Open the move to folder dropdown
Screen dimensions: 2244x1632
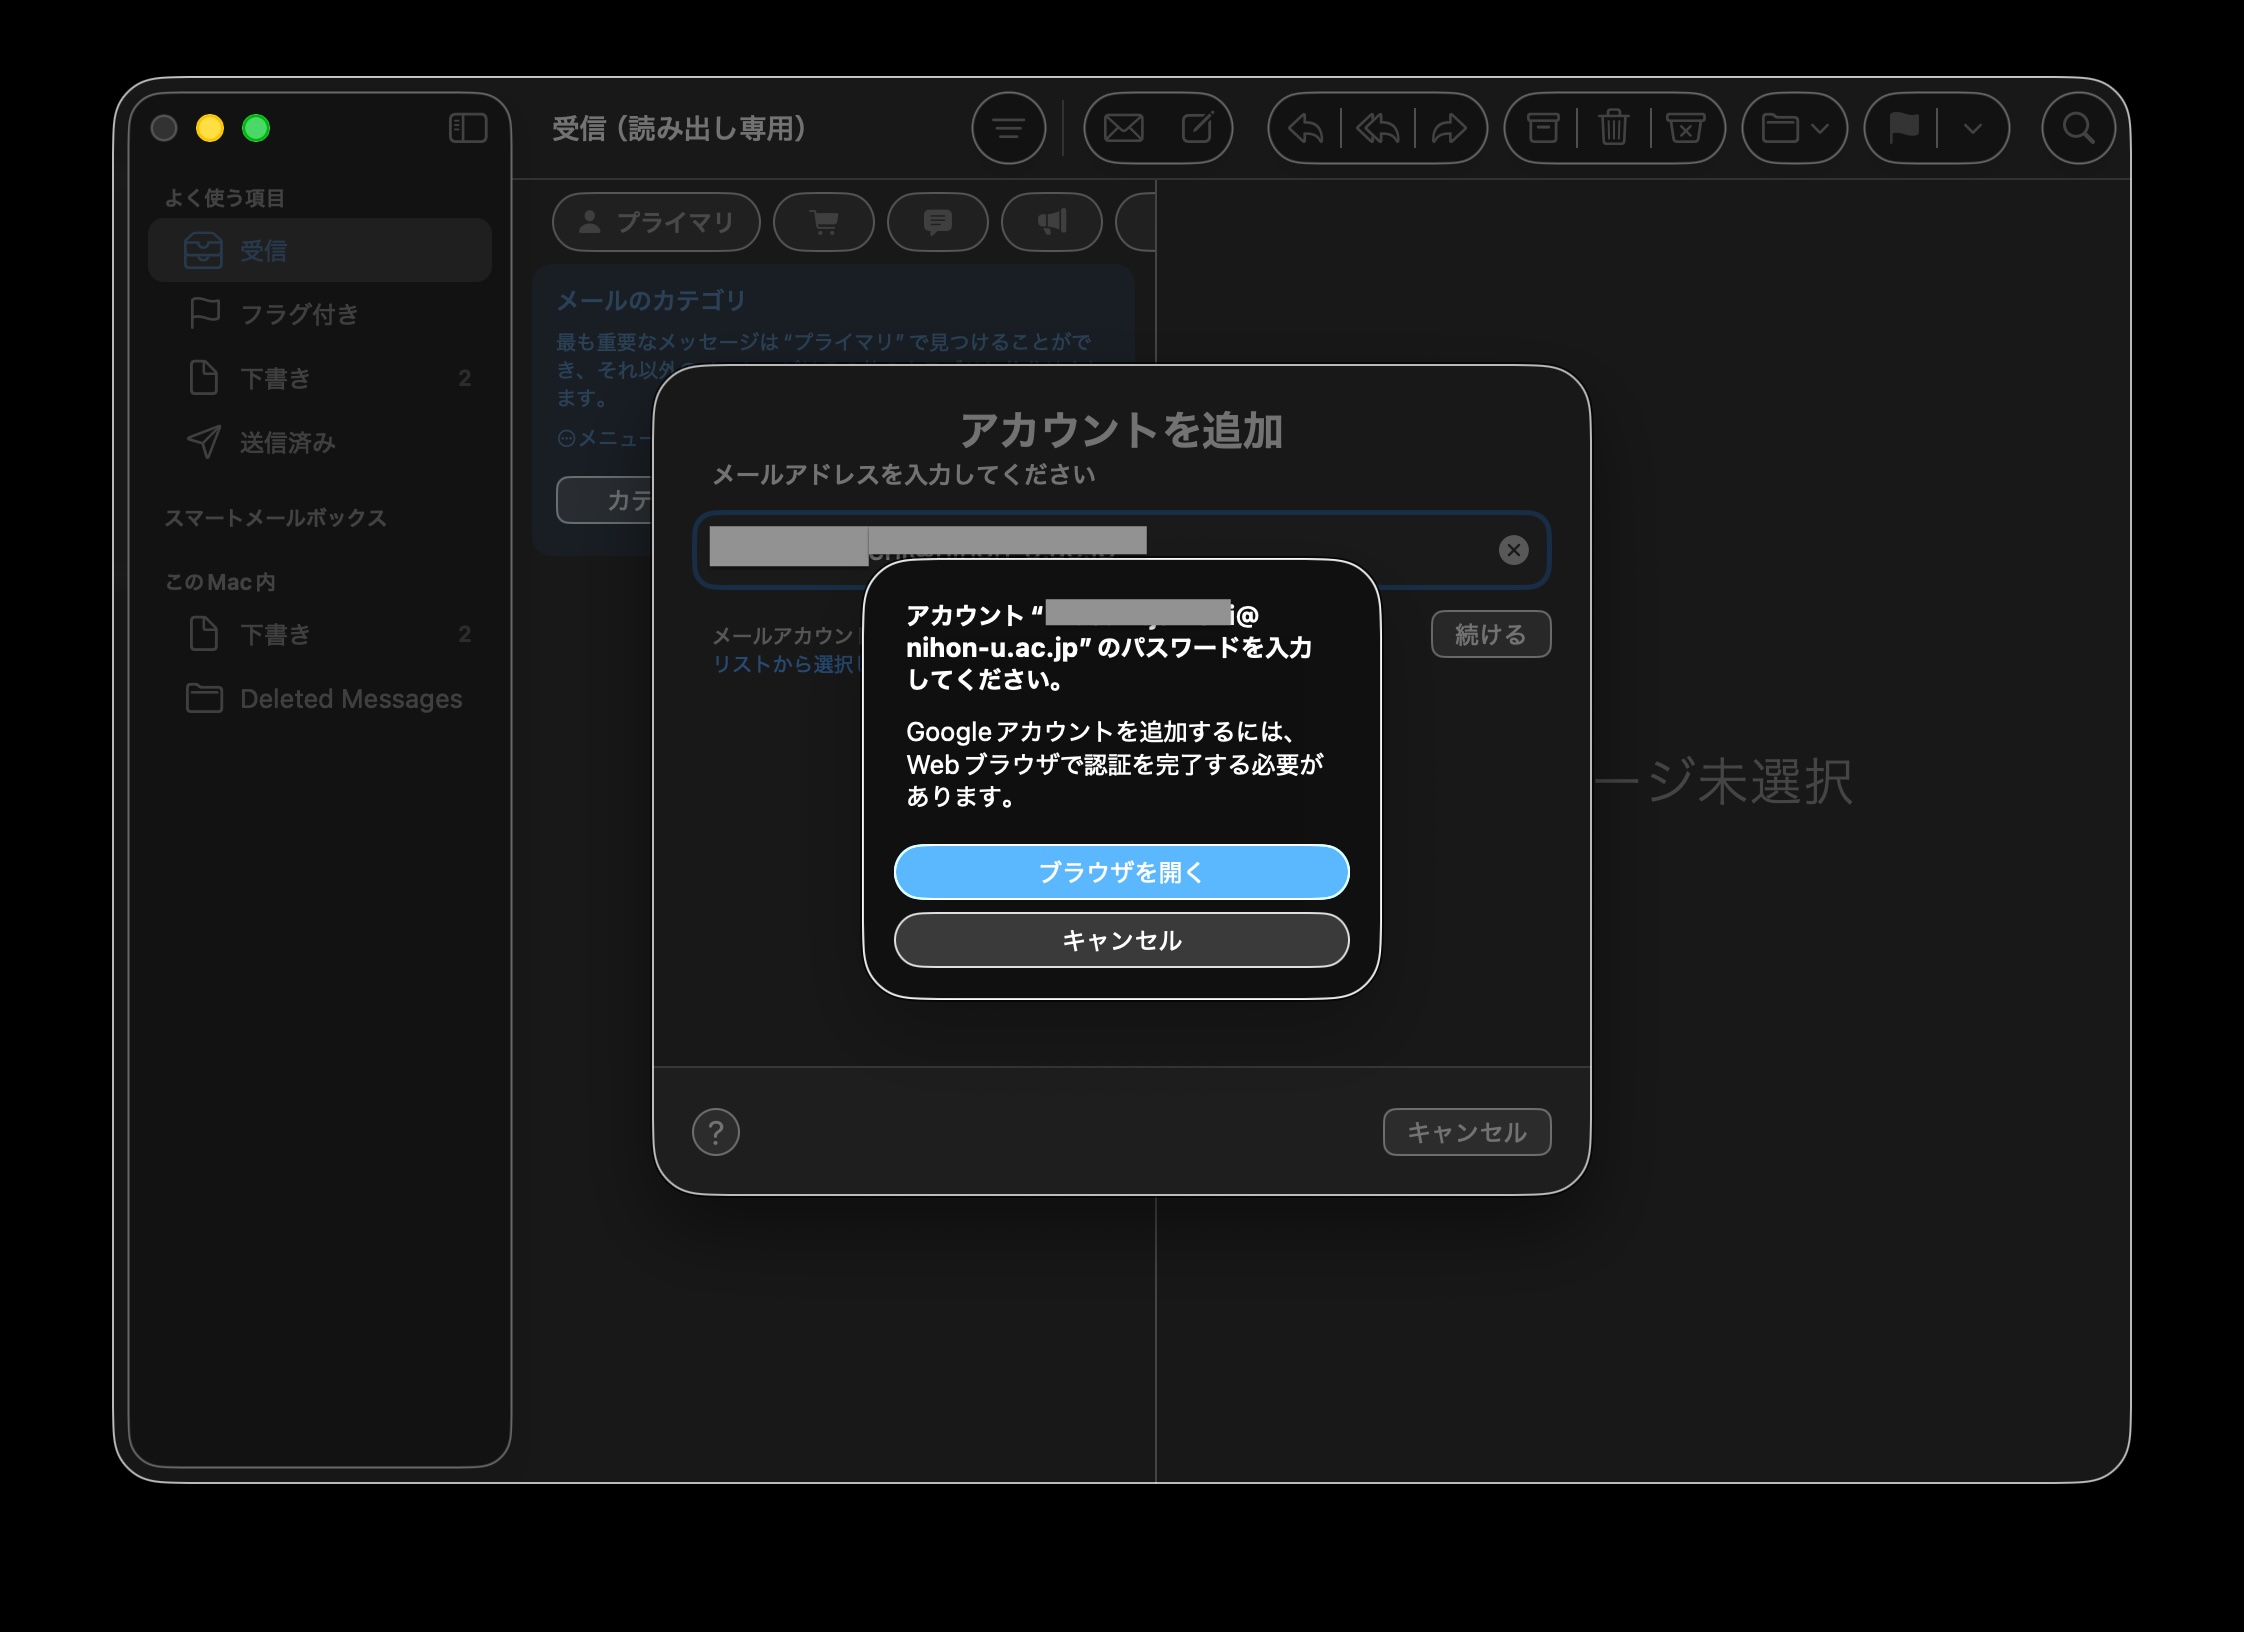click(x=1794, y=128)
